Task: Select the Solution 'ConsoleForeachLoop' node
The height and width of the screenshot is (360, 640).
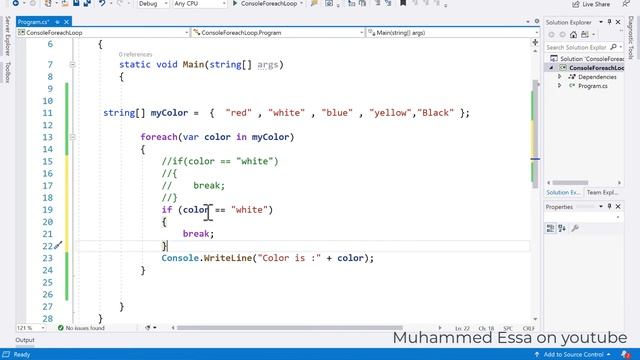Action: 587,59
